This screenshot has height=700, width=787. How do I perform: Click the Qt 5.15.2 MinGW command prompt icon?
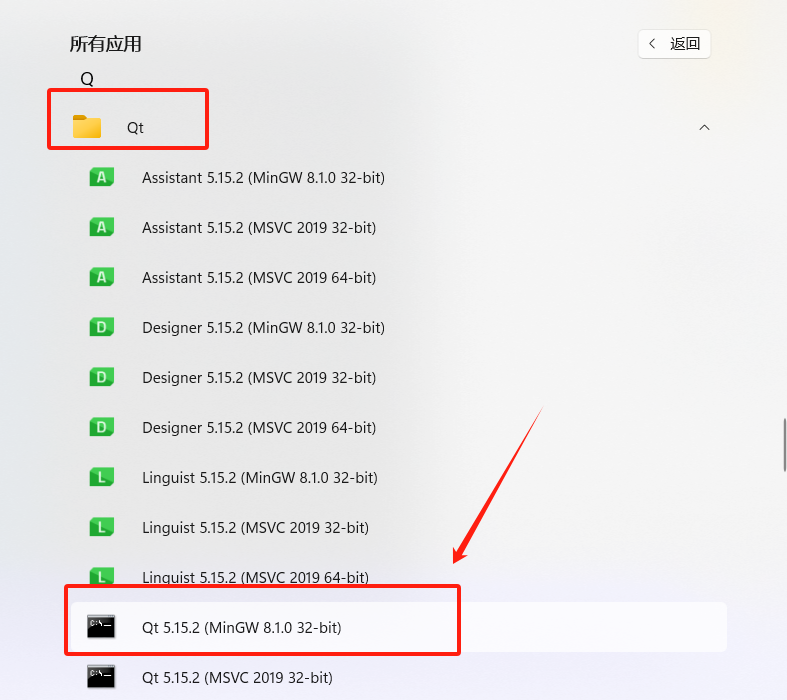[x=101, y=627]
